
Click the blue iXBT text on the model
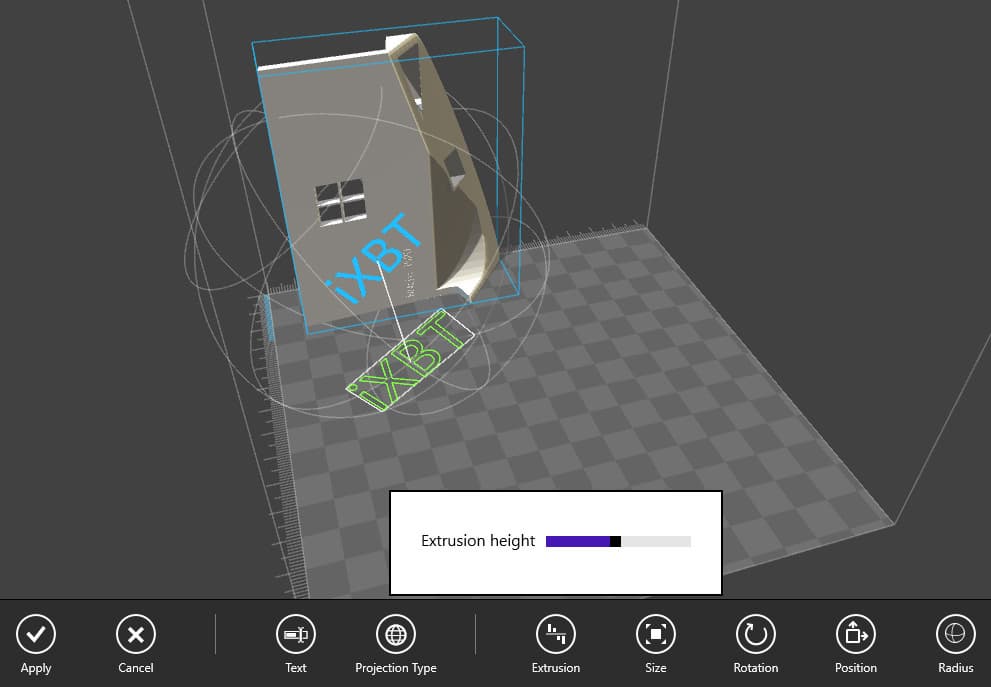coord(374,259)
